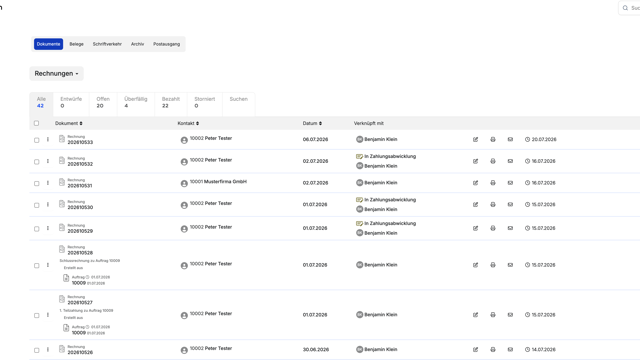Open invoice number 202610529
This screenshot has width=640, height=360.
(x=80, y=231)
